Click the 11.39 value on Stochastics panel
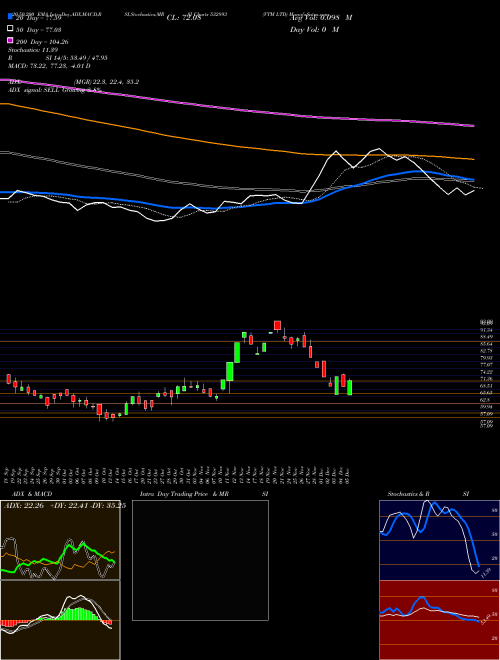500x660 pixels. 486,573
